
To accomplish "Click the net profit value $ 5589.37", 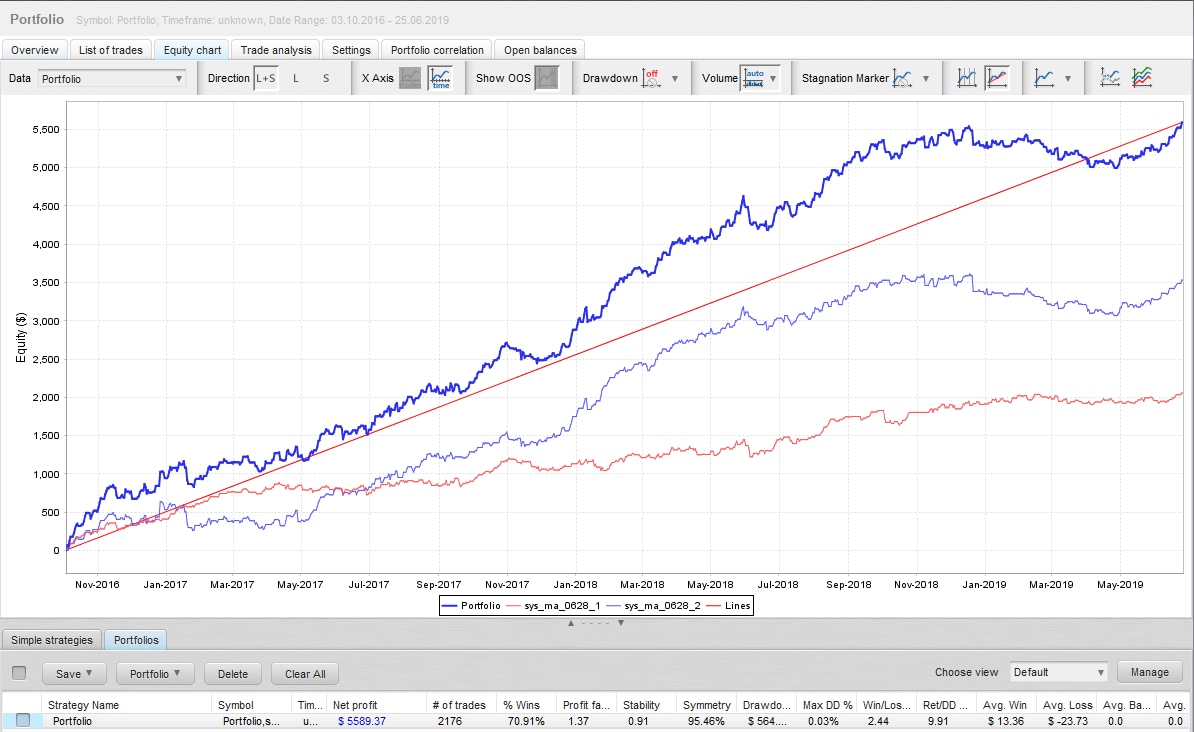I will pos(362,721).
